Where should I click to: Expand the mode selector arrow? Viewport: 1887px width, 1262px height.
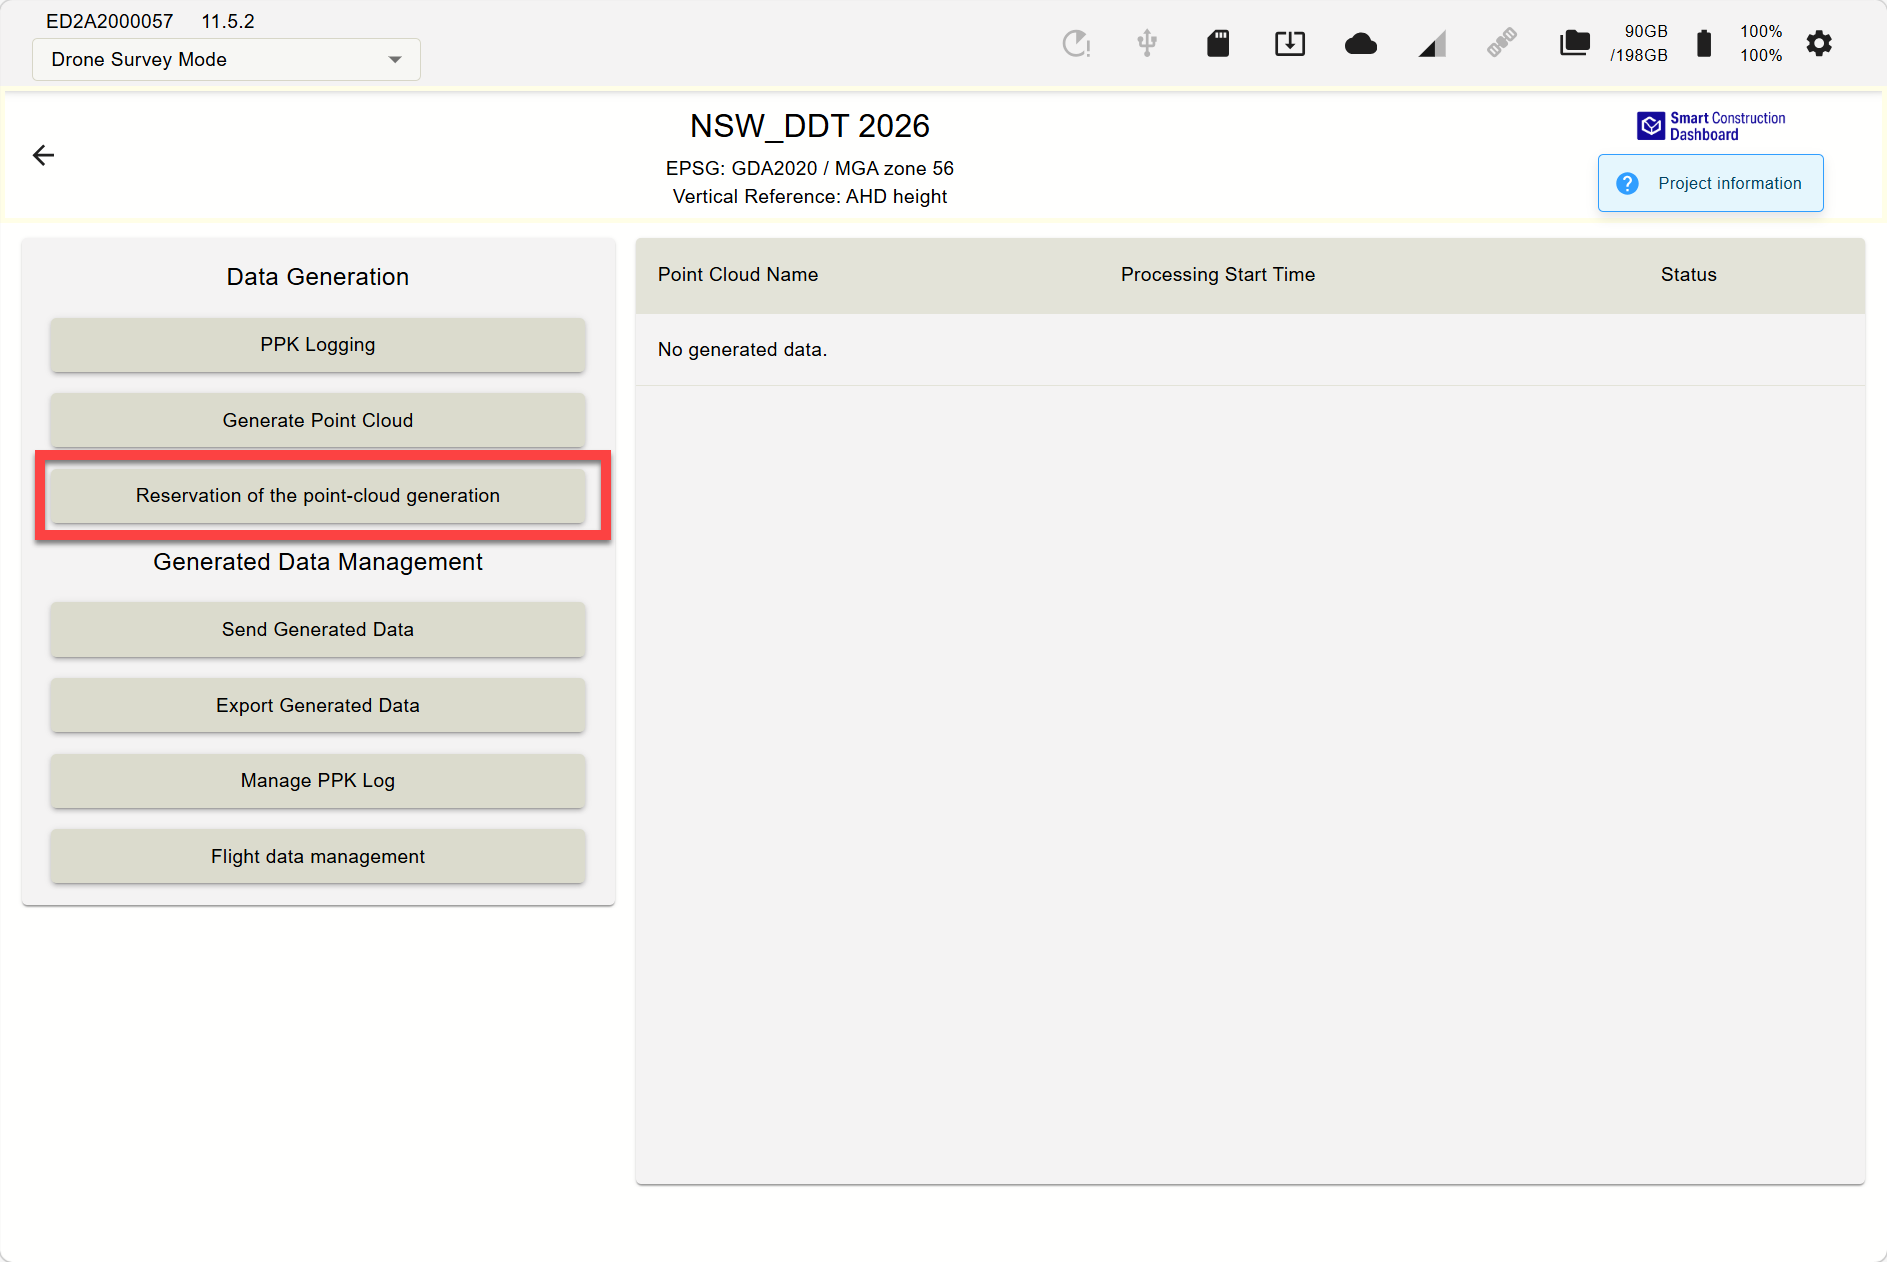[x=395, y=60]
